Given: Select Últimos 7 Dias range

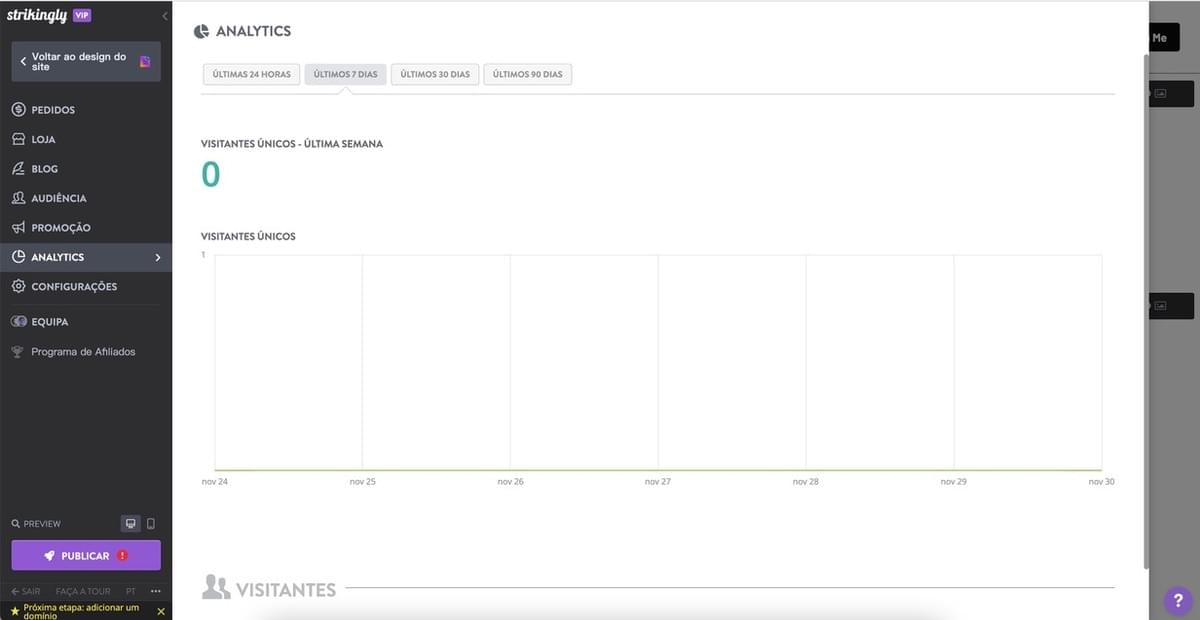Looking at the screenshot, I should [x=345, y=75].
